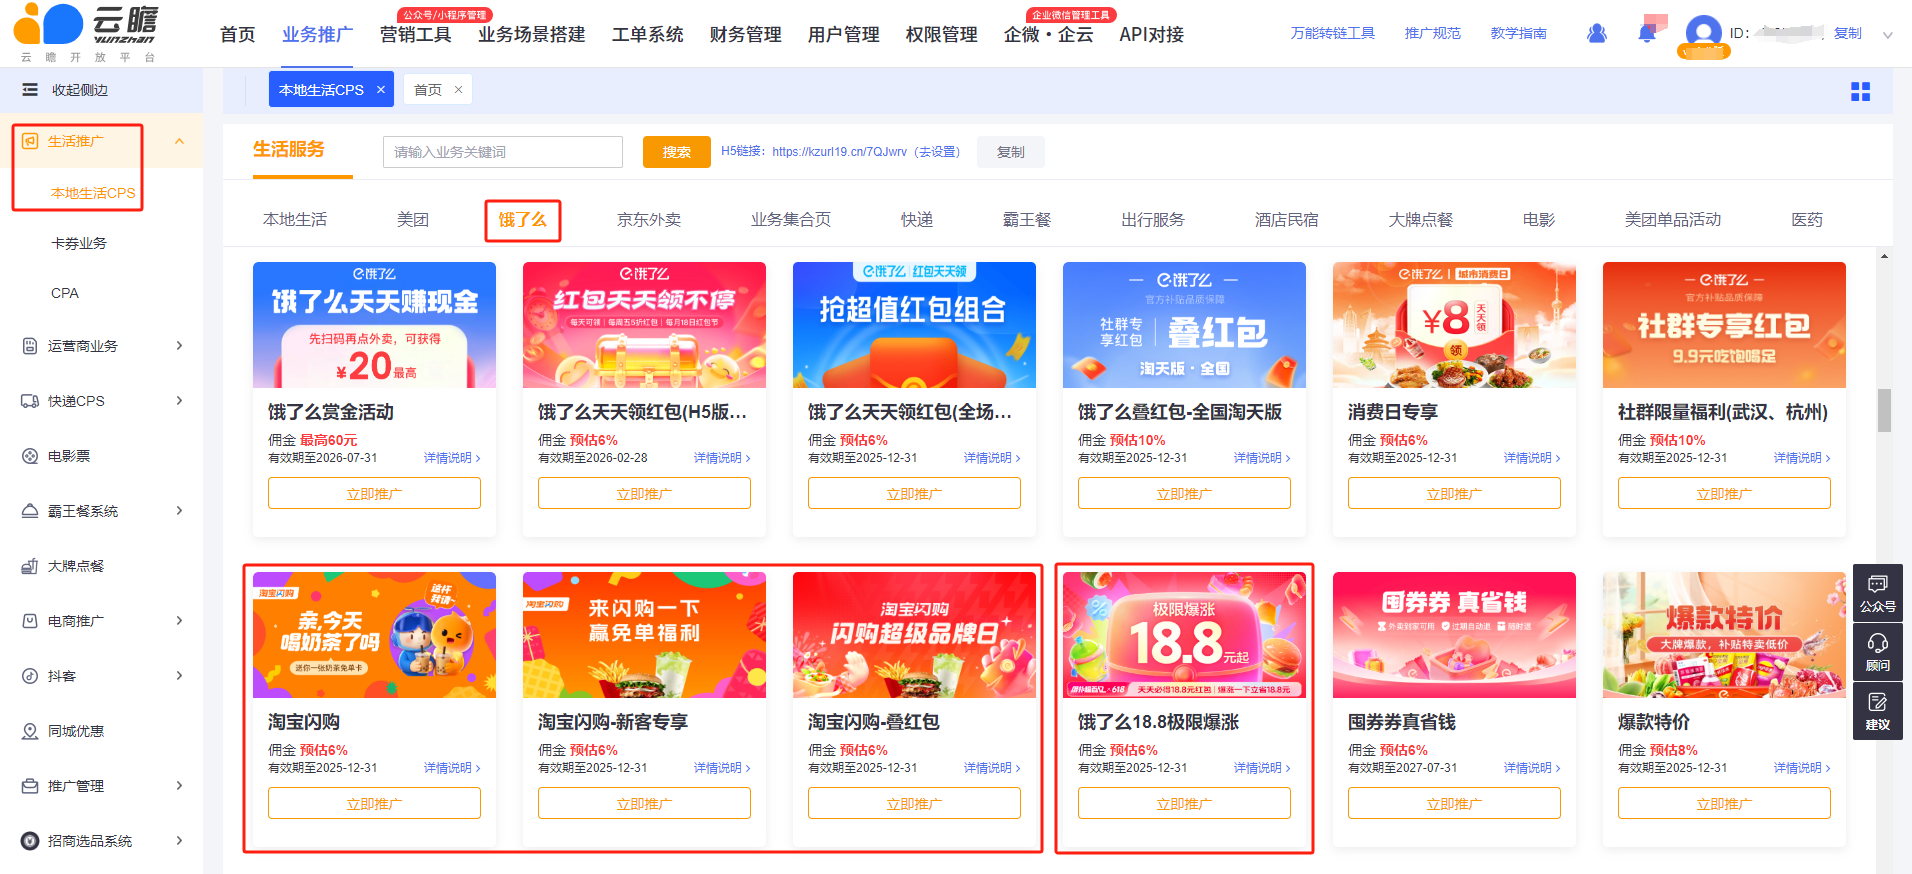
Task: Click the 推广管理 sidebar icon
Action: coord(30,786)
